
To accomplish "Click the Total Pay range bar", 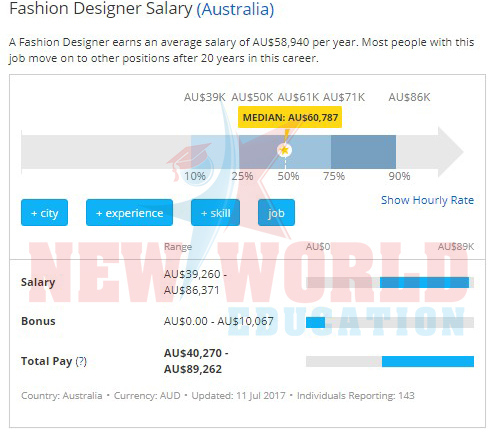I will [x=390, y=361].
